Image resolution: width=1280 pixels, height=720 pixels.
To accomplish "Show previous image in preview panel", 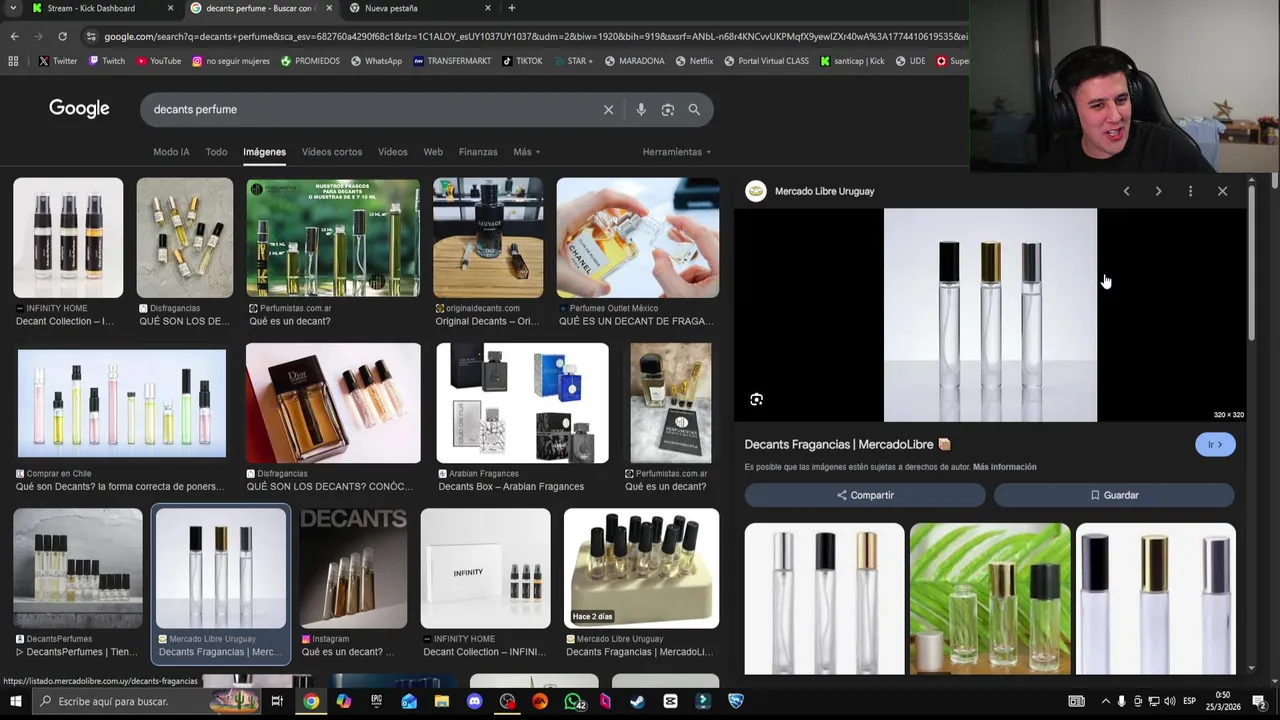I will click(1126, 191).
